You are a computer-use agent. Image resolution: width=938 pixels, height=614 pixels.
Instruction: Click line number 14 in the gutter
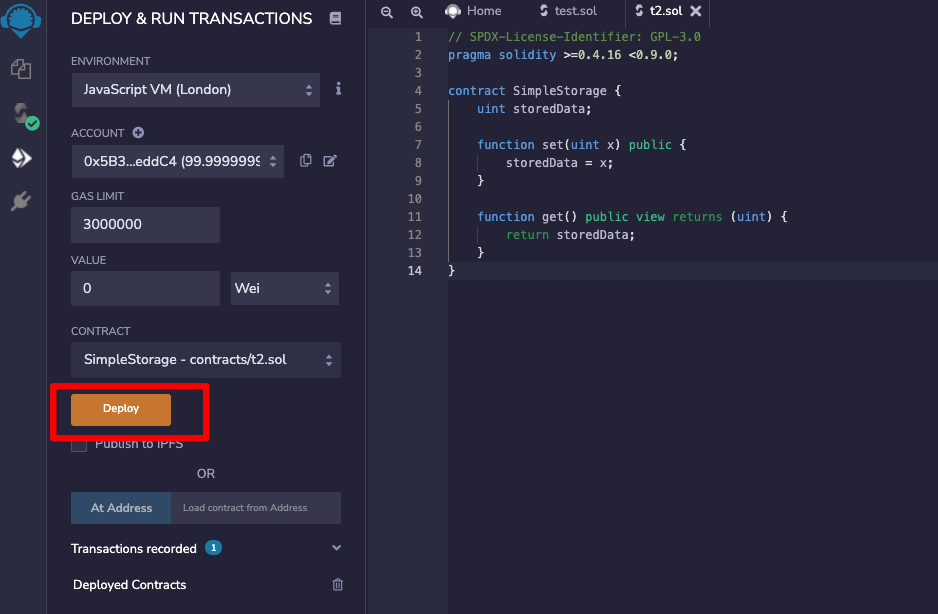[415, 270]
